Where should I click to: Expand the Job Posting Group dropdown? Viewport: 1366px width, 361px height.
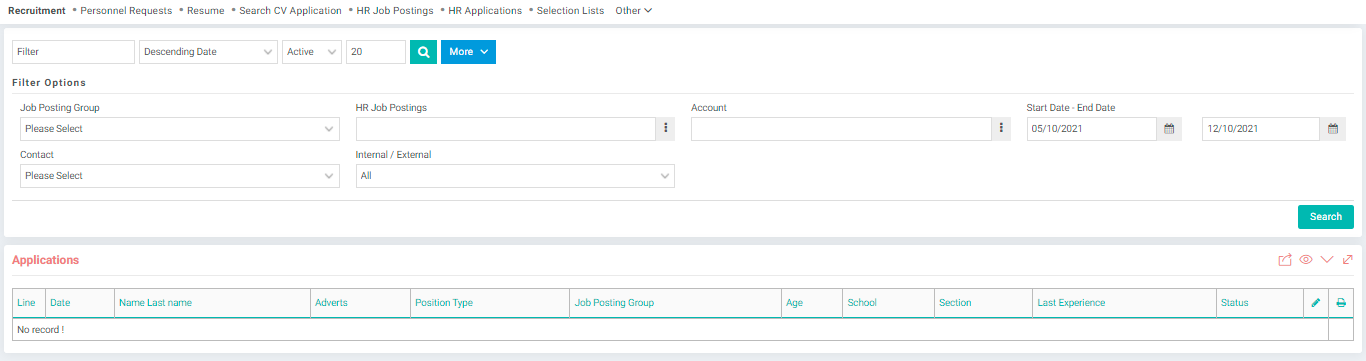[180, 129]
